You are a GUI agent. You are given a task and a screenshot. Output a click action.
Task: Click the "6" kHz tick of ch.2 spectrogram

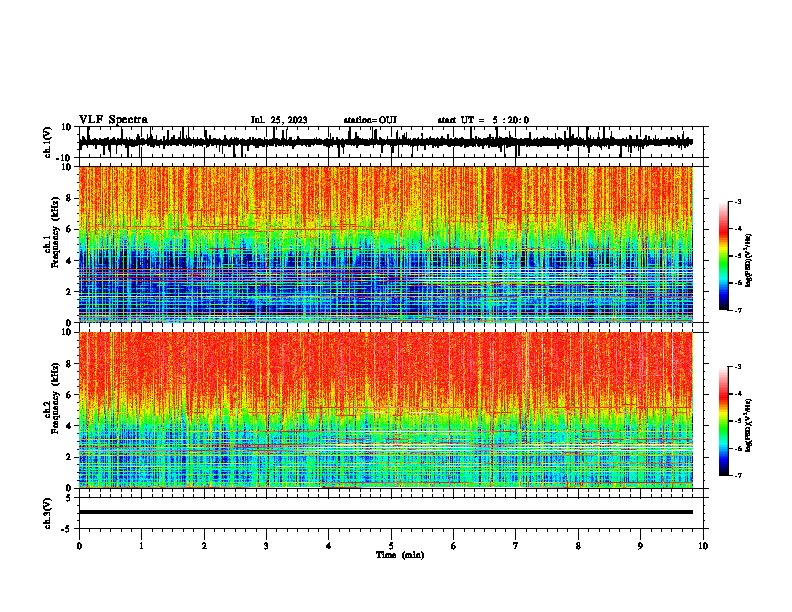[69, 395]
